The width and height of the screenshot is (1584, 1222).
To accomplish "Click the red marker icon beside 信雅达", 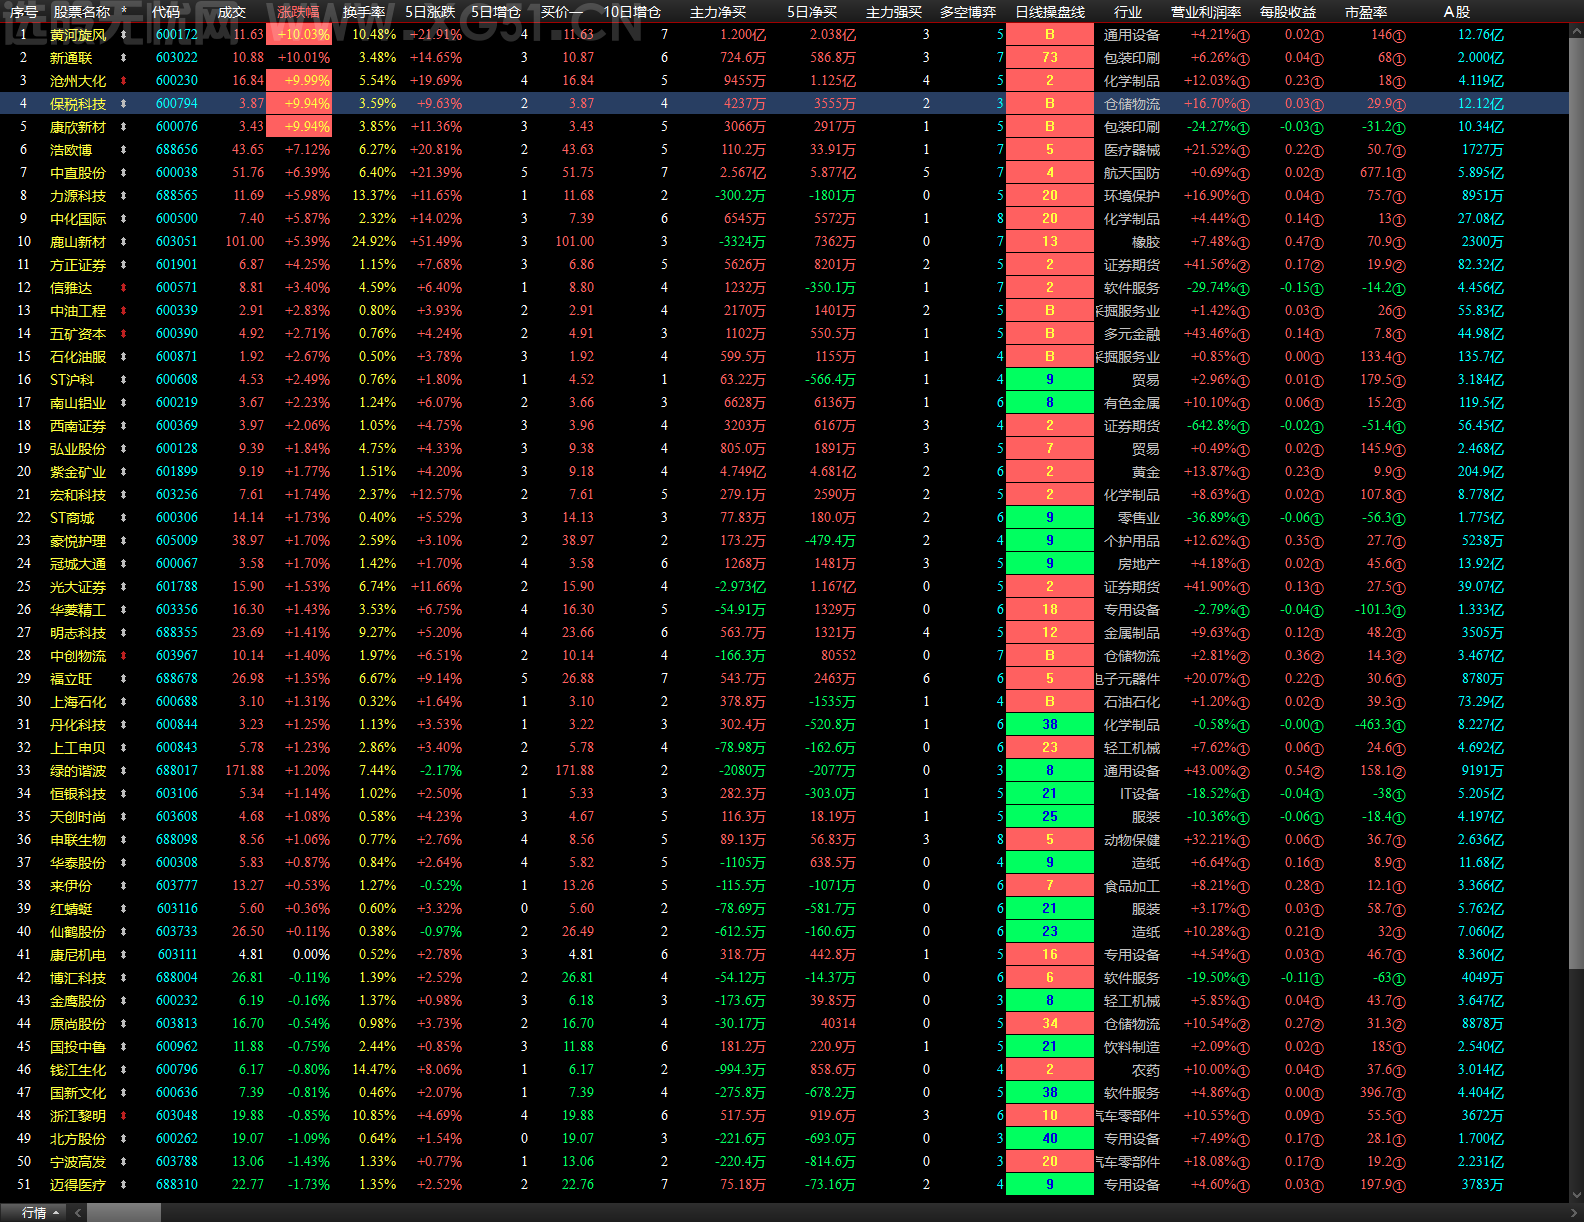I will click(124, 288).
